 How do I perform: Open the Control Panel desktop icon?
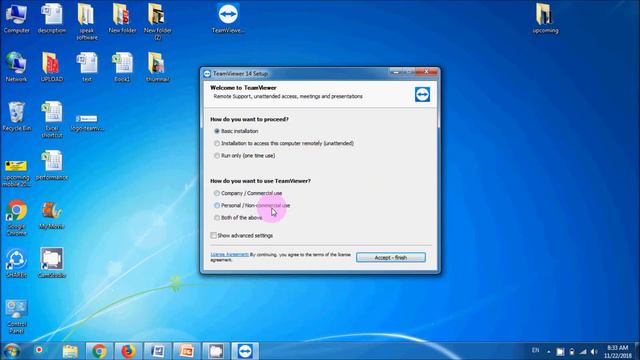[16, 317]
